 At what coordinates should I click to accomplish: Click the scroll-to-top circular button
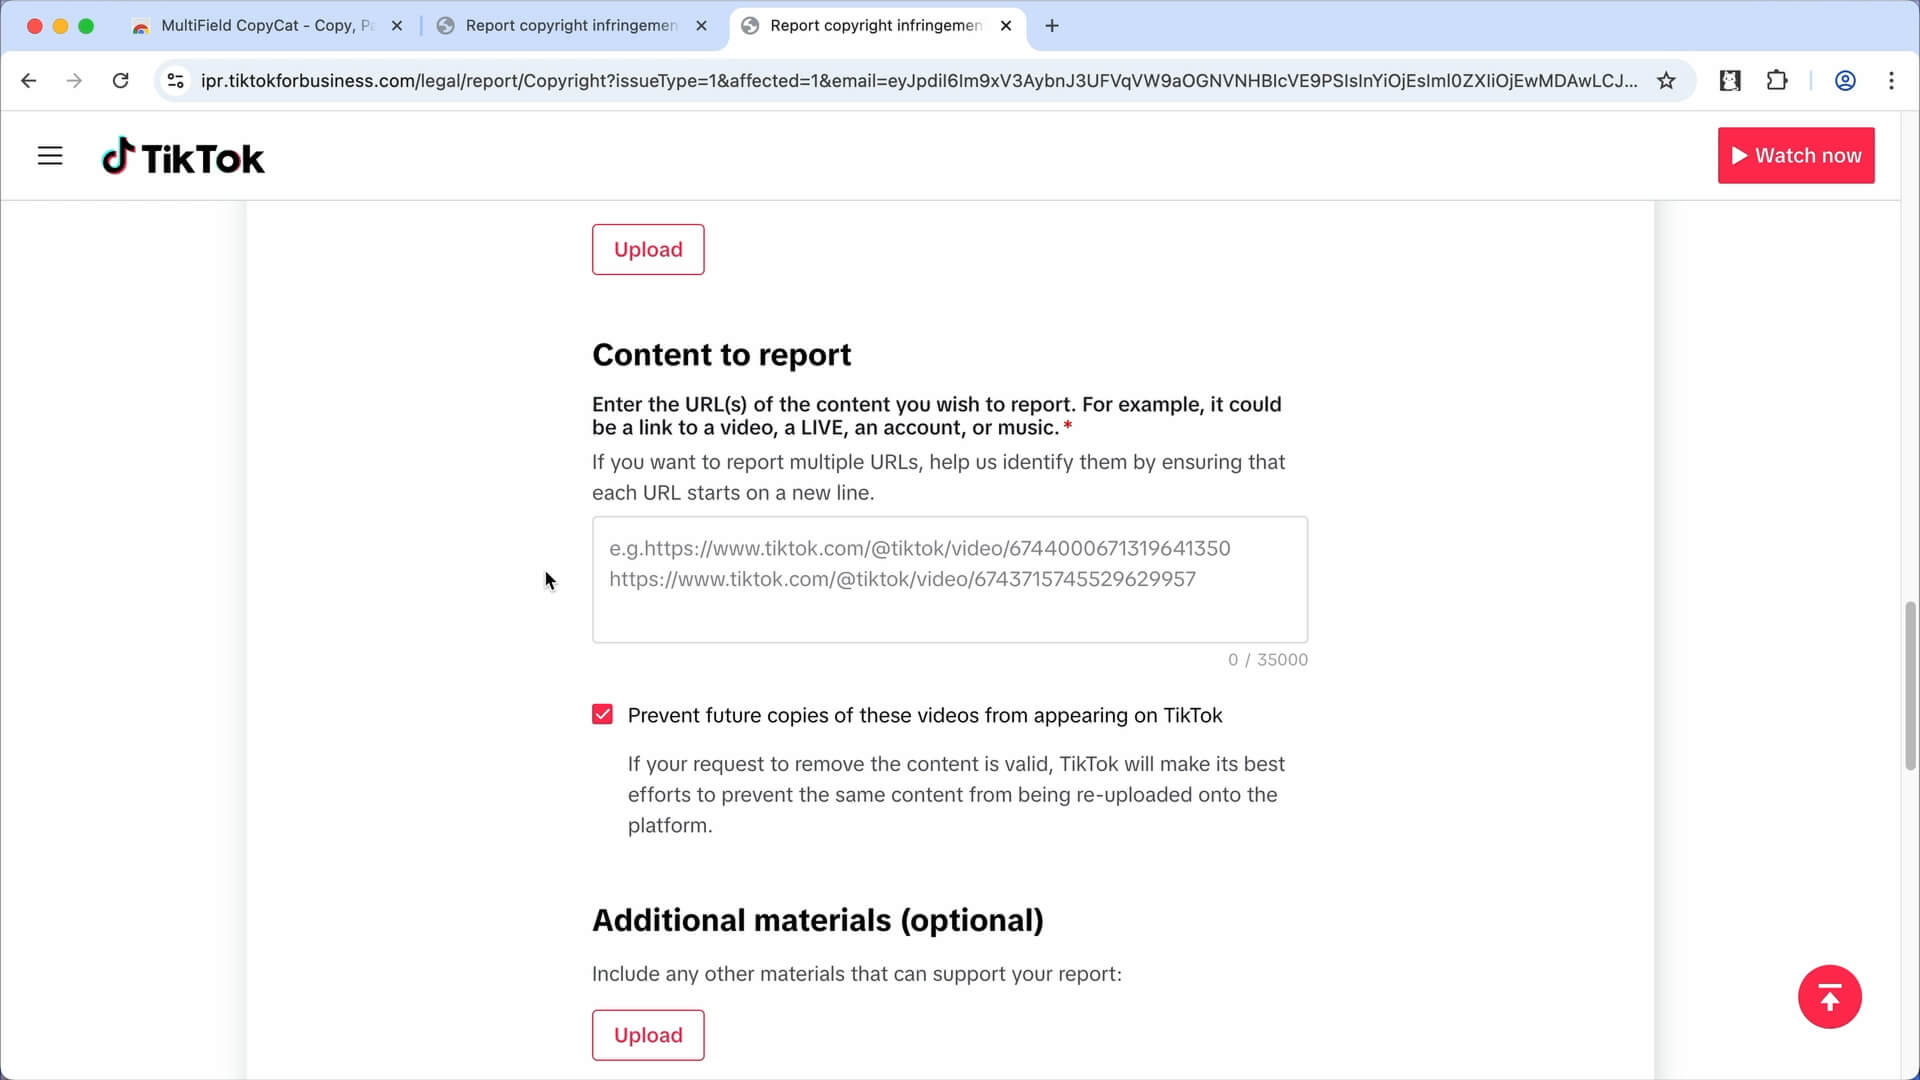[1830, 997]
